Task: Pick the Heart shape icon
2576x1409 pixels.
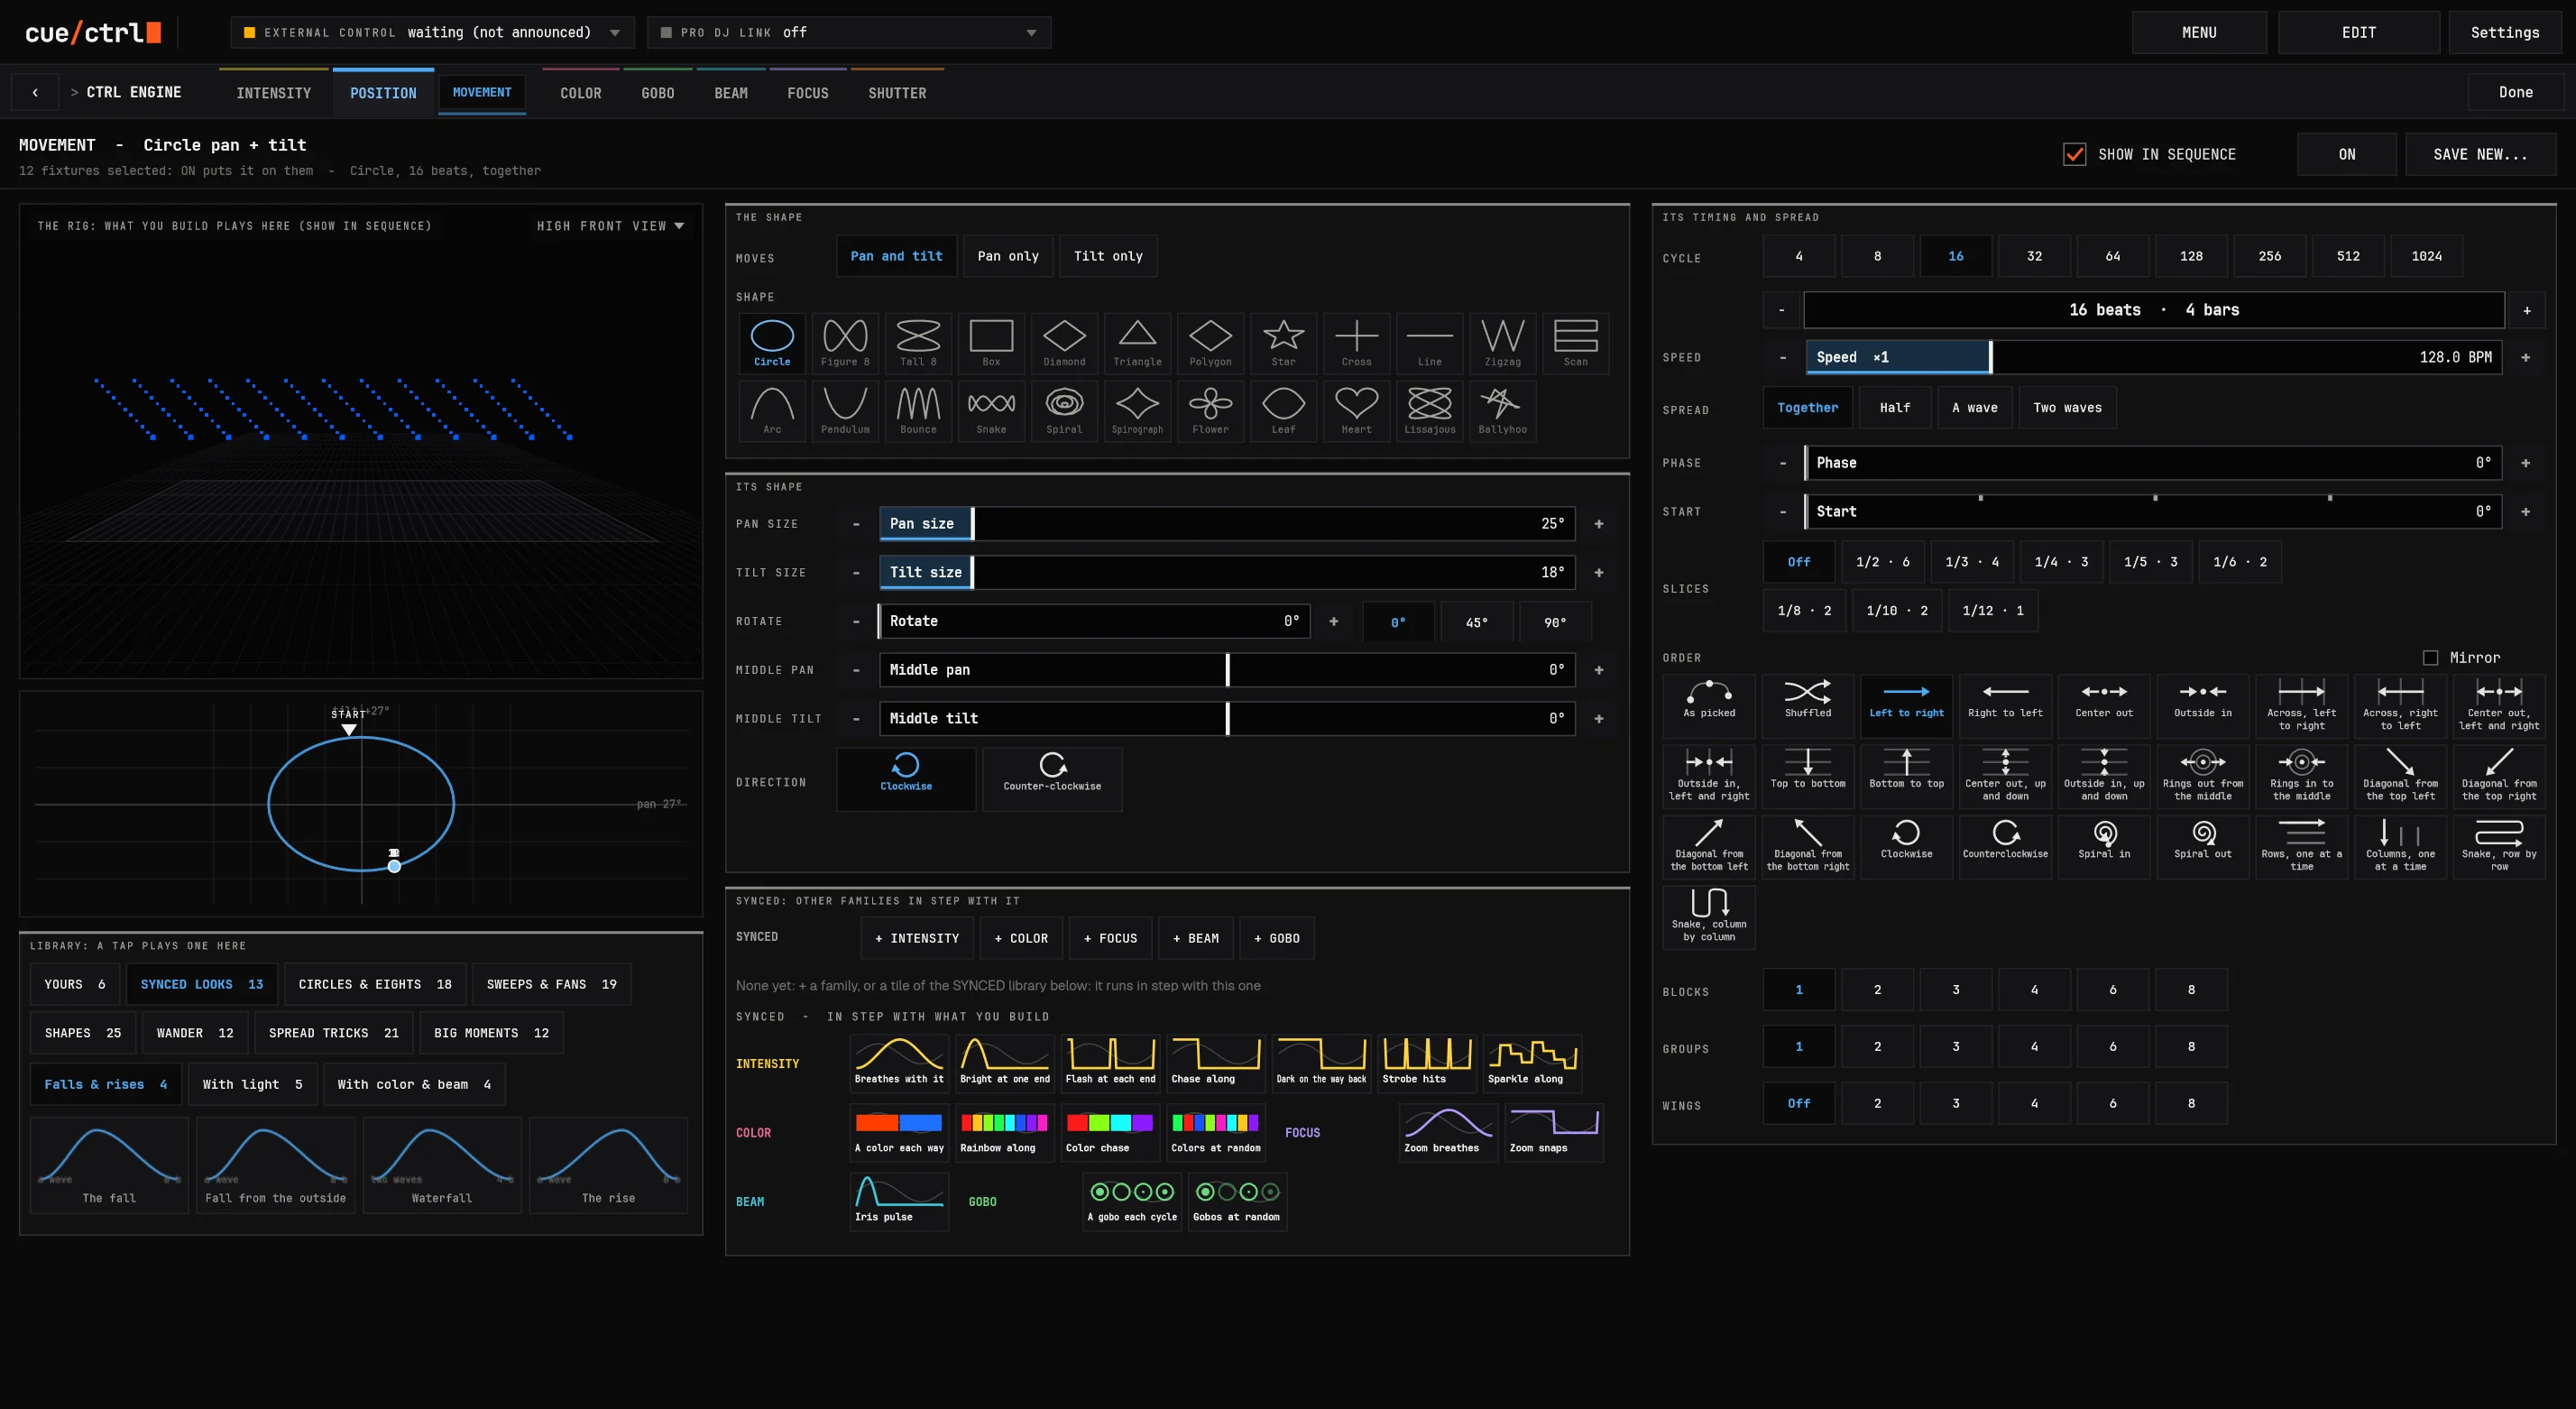Action: pos(1356,411)
